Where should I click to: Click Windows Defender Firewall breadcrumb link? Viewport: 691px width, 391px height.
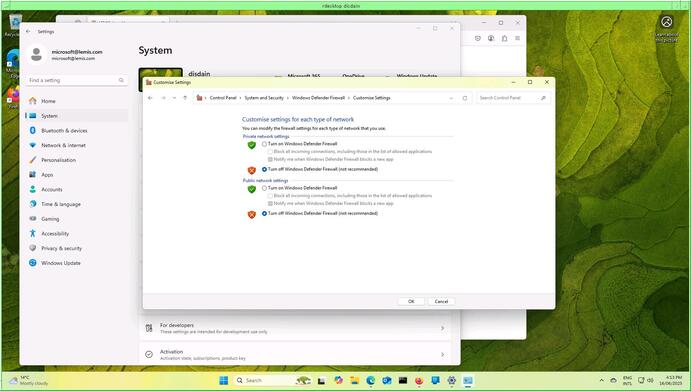(x=318, y=98)
